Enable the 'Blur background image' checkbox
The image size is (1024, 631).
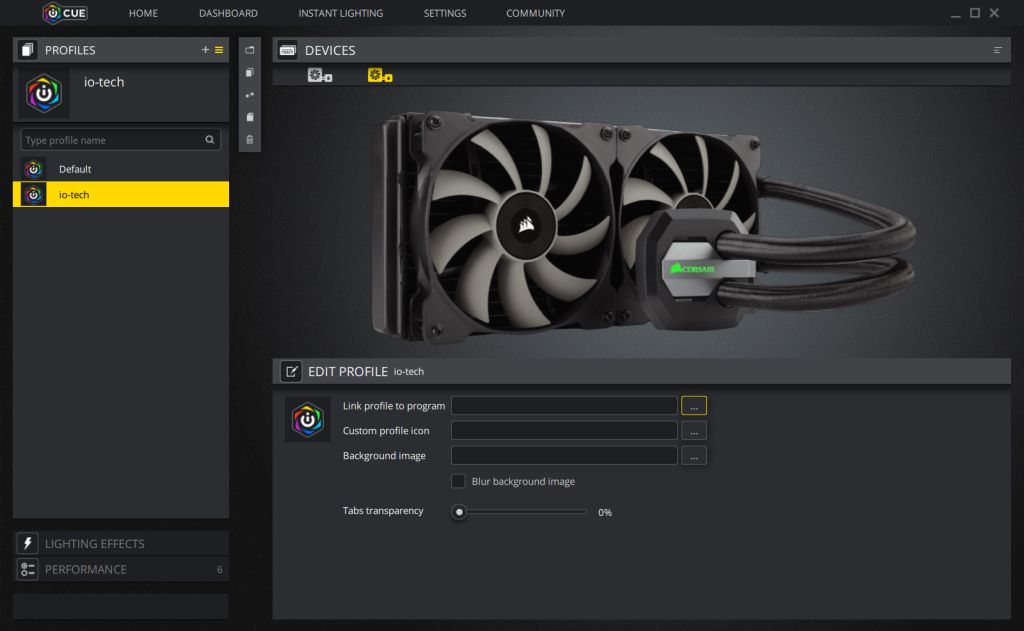[458, 481]
